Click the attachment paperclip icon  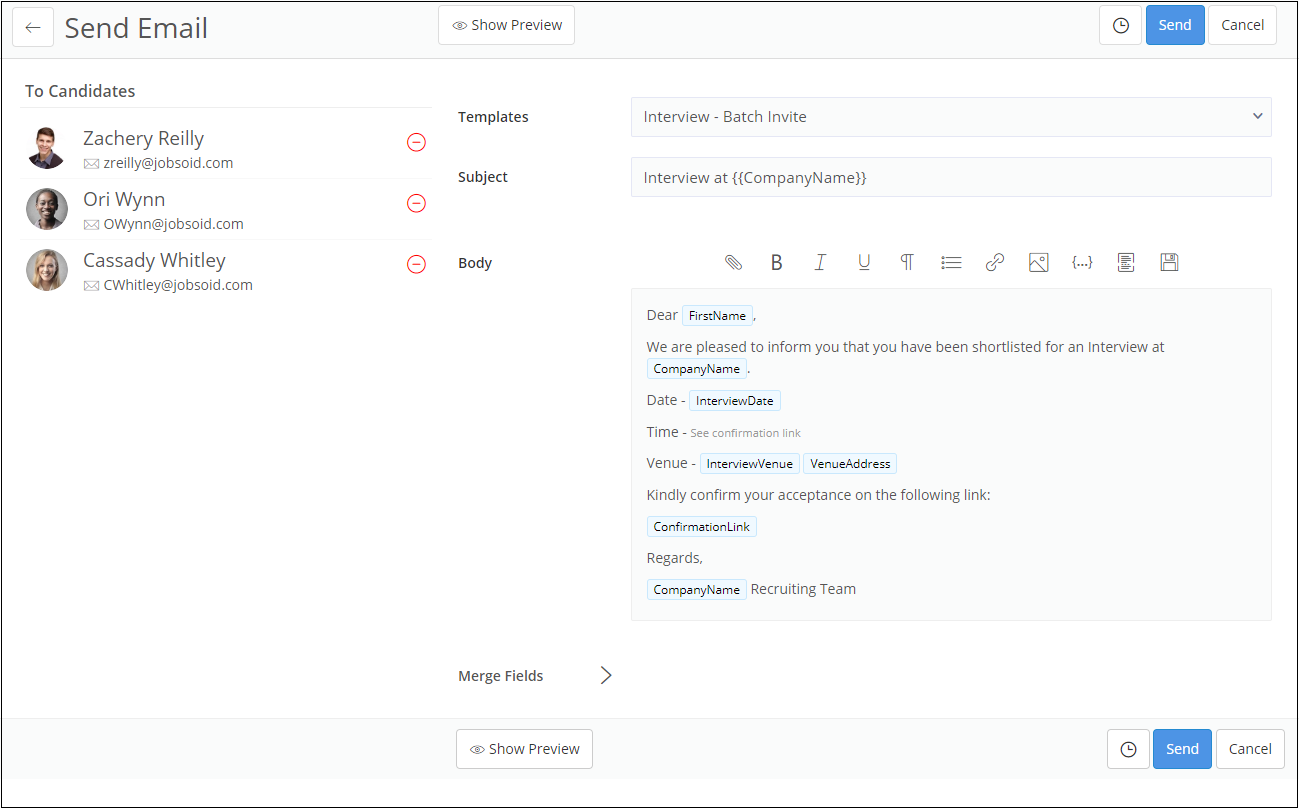pyautogui.click(x=733, y=262)
